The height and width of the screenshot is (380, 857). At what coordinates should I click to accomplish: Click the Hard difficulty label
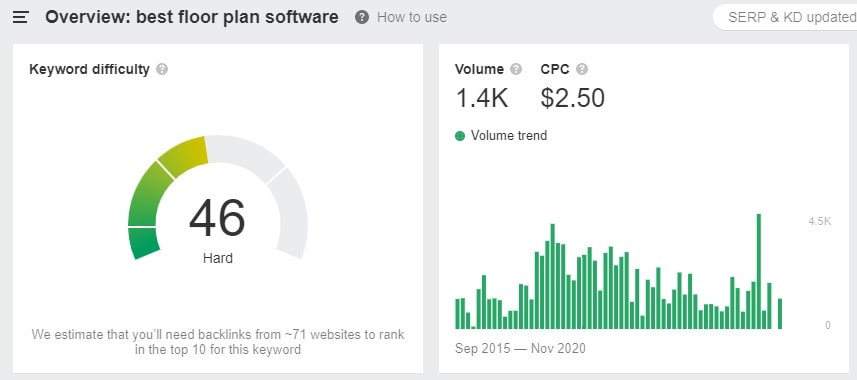218,258
